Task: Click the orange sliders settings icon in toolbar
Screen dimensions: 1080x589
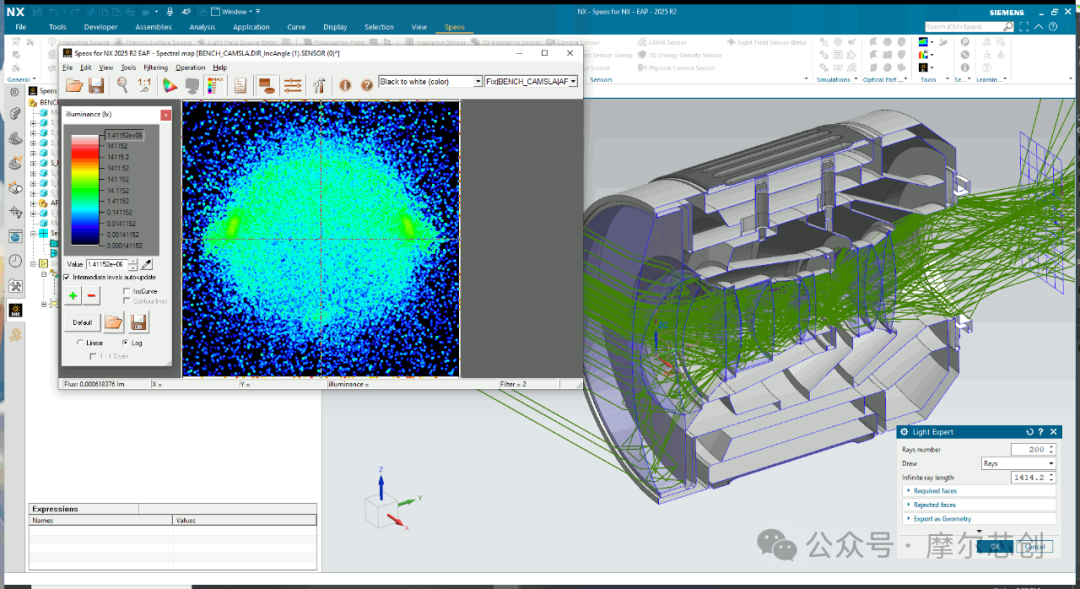Action: tap(293, 85)
